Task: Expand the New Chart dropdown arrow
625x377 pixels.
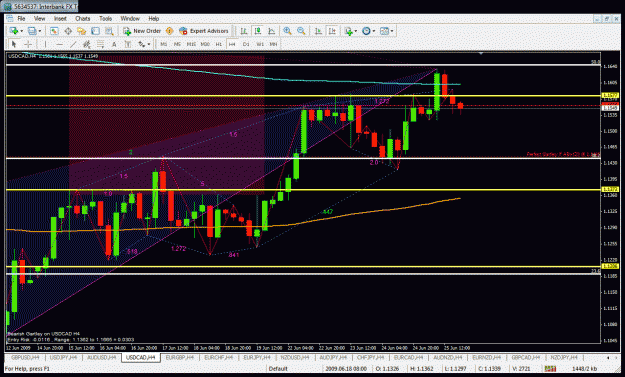Action: (22, 31)
